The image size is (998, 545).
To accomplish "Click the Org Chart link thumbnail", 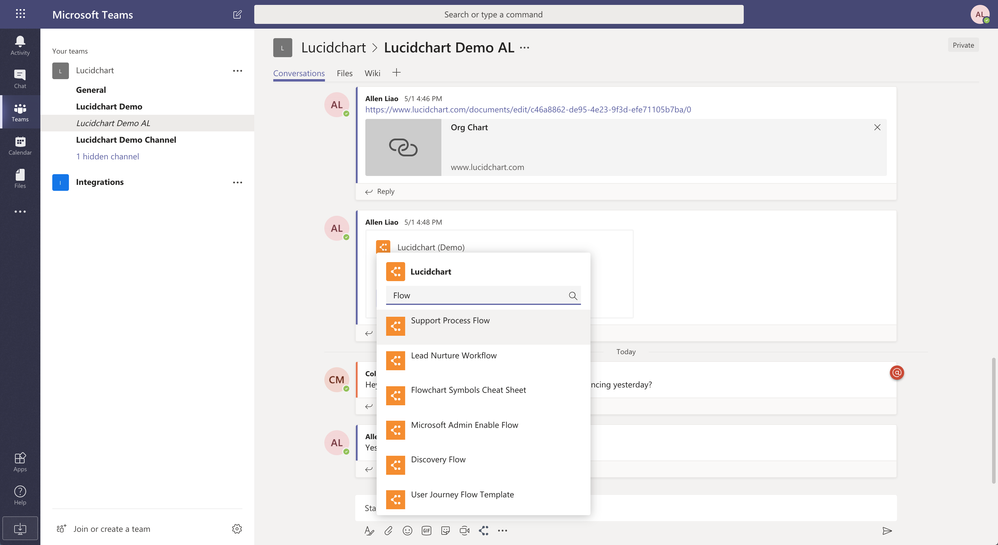I will click(x=403, y=147).
